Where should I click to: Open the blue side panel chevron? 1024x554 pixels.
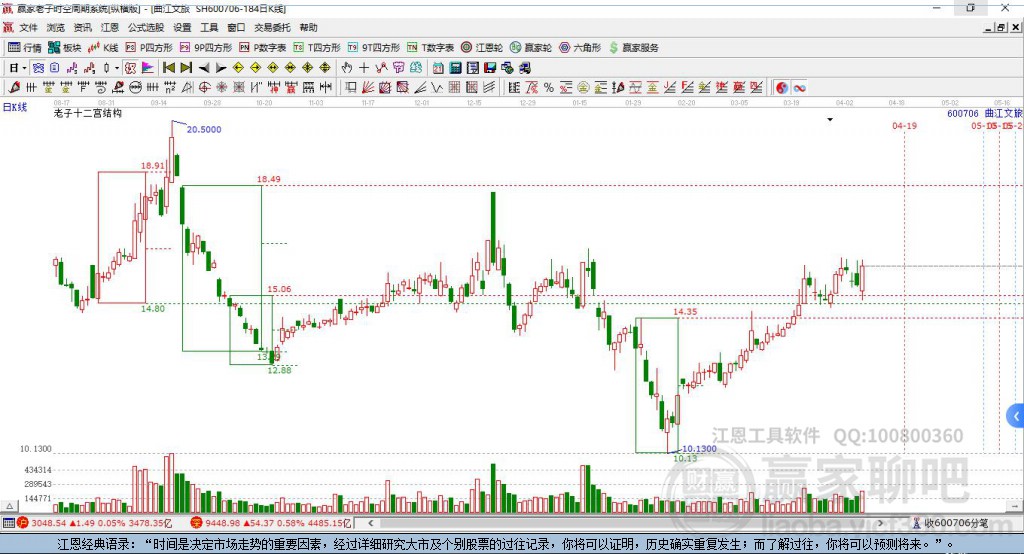coord(1016,416)
